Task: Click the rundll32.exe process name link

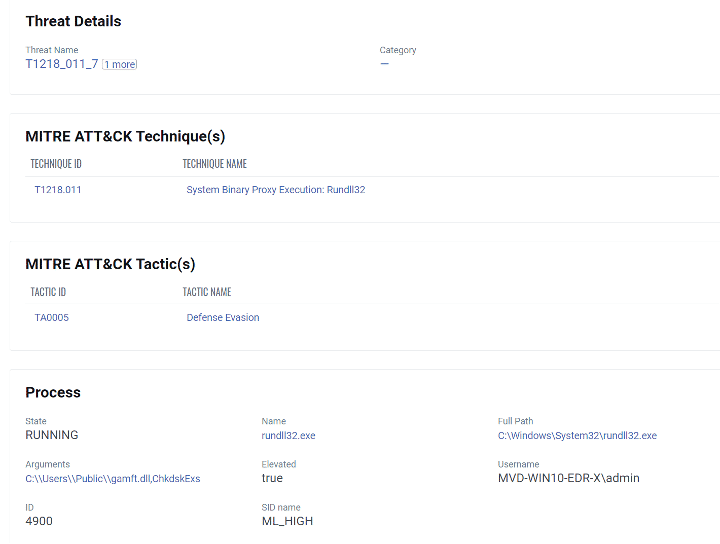Action: (x=288, y=435)
